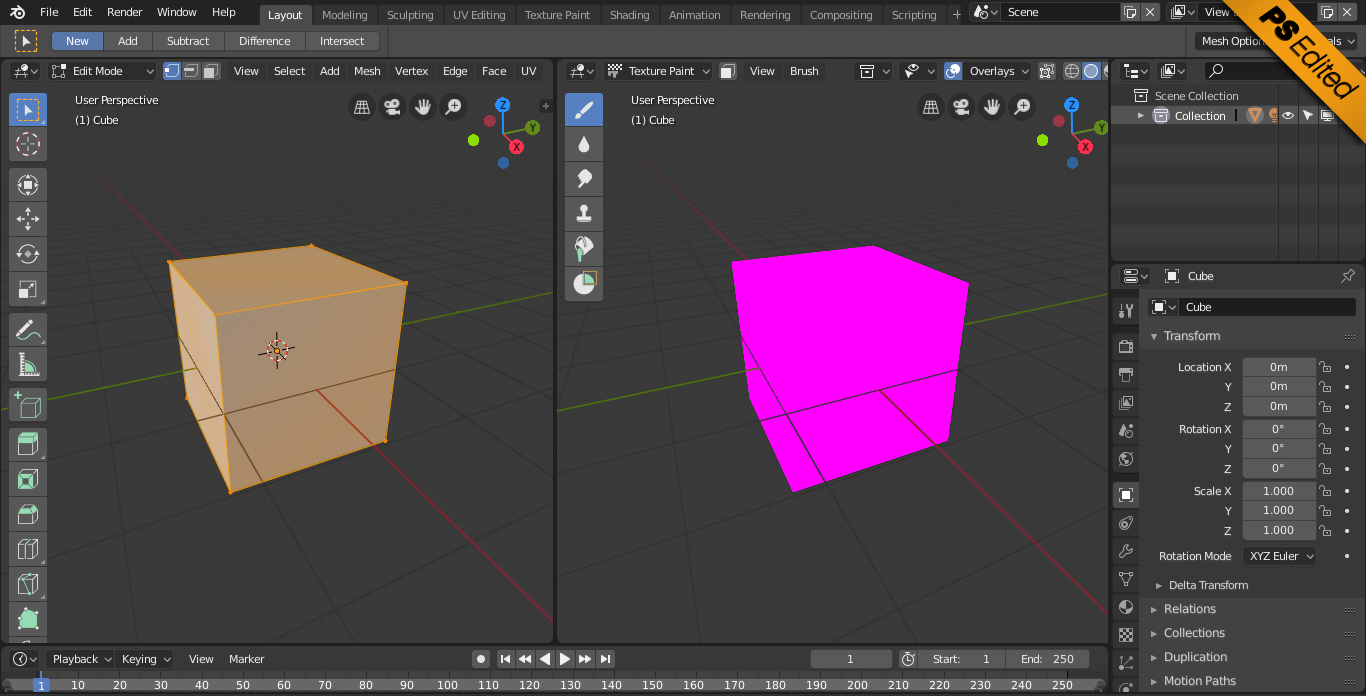Toggle the Overlays display button
1366x696 pixels.
coord(953,71)
